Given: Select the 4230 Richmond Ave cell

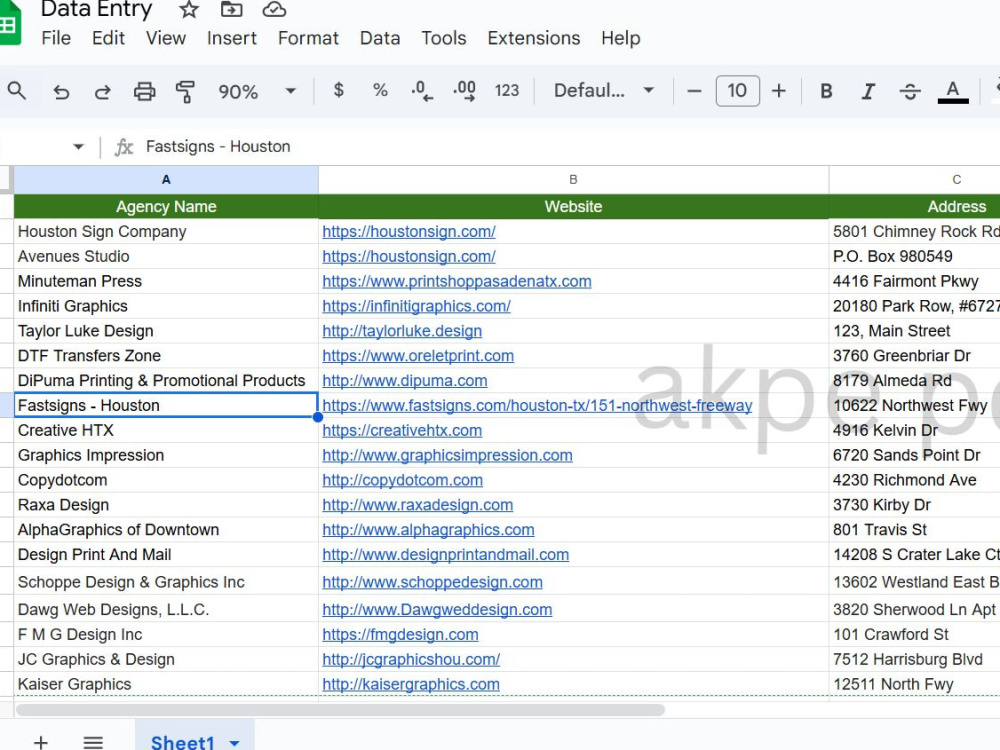Looking at the screenshot, I should click(915, 480).
